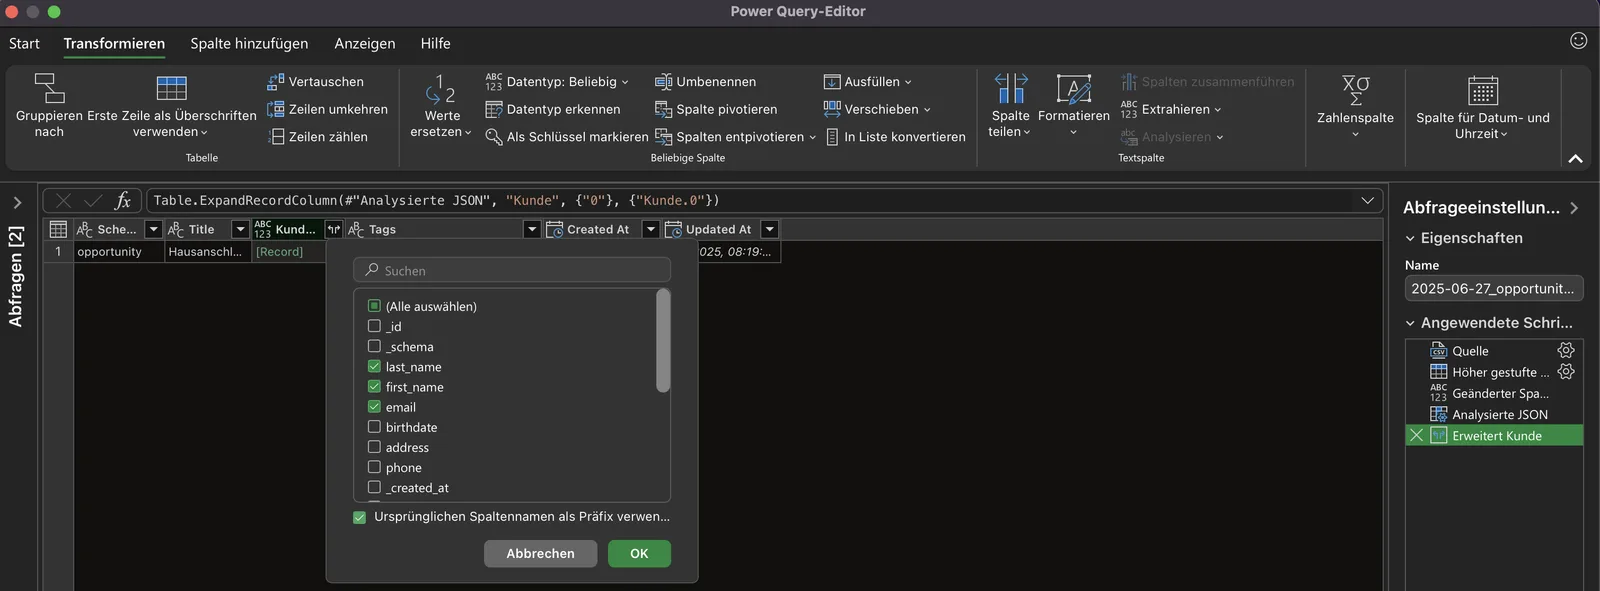Image resolution: width=1600 pixels, height=591 pixels.
Task: Click the fx formula icon
Action: pyautogui.click(x=123, y=200)
